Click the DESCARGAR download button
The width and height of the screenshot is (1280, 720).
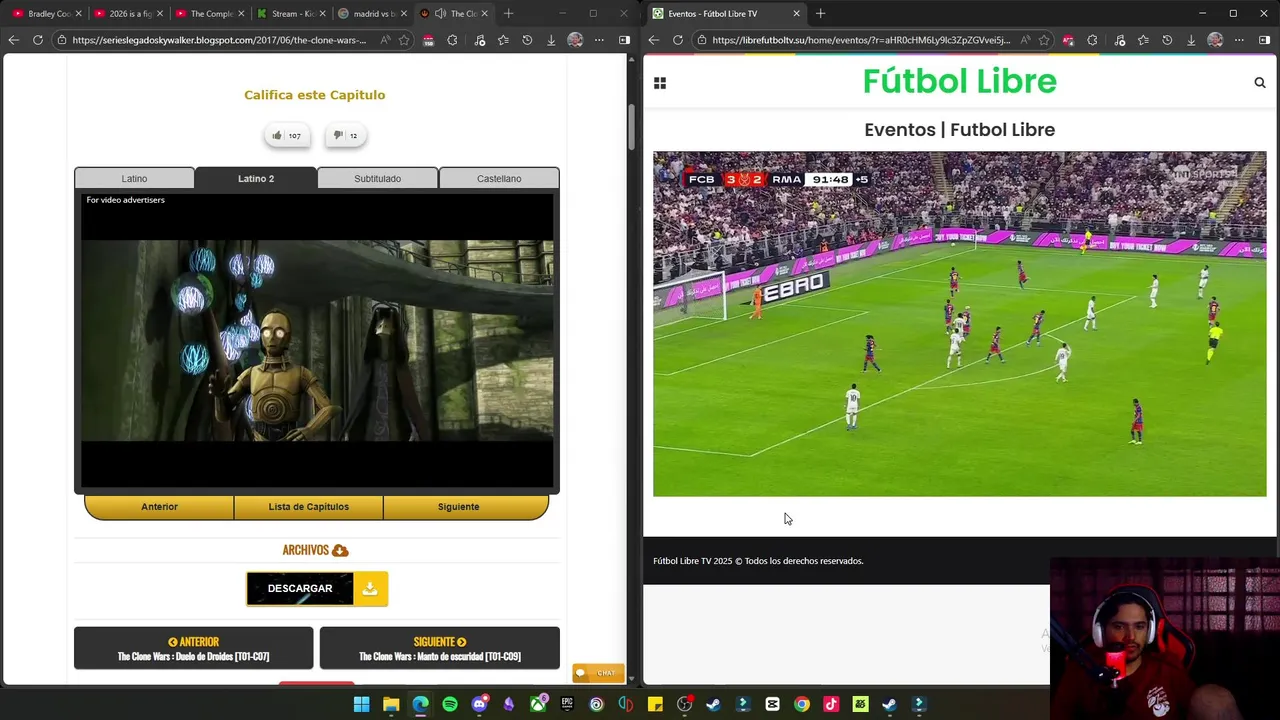300,589
